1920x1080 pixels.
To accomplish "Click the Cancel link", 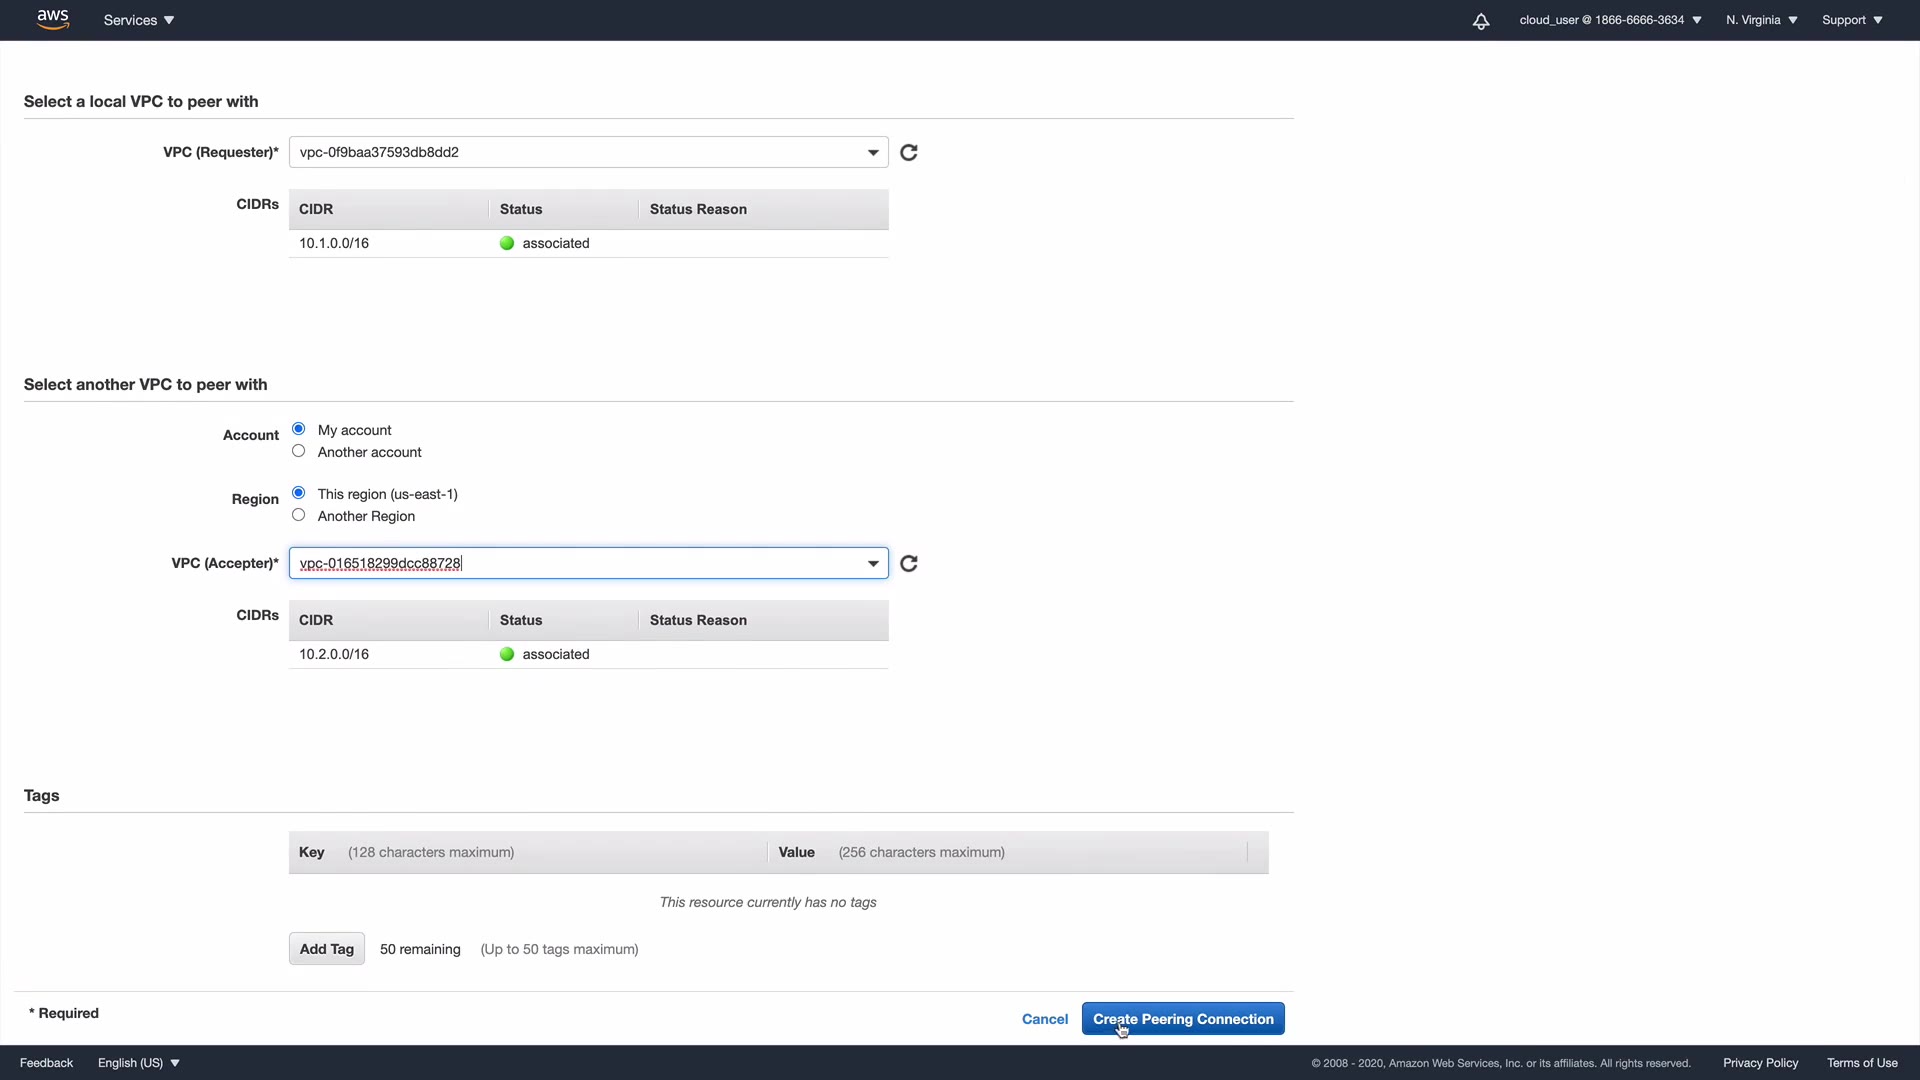I will [1045, 1019].
